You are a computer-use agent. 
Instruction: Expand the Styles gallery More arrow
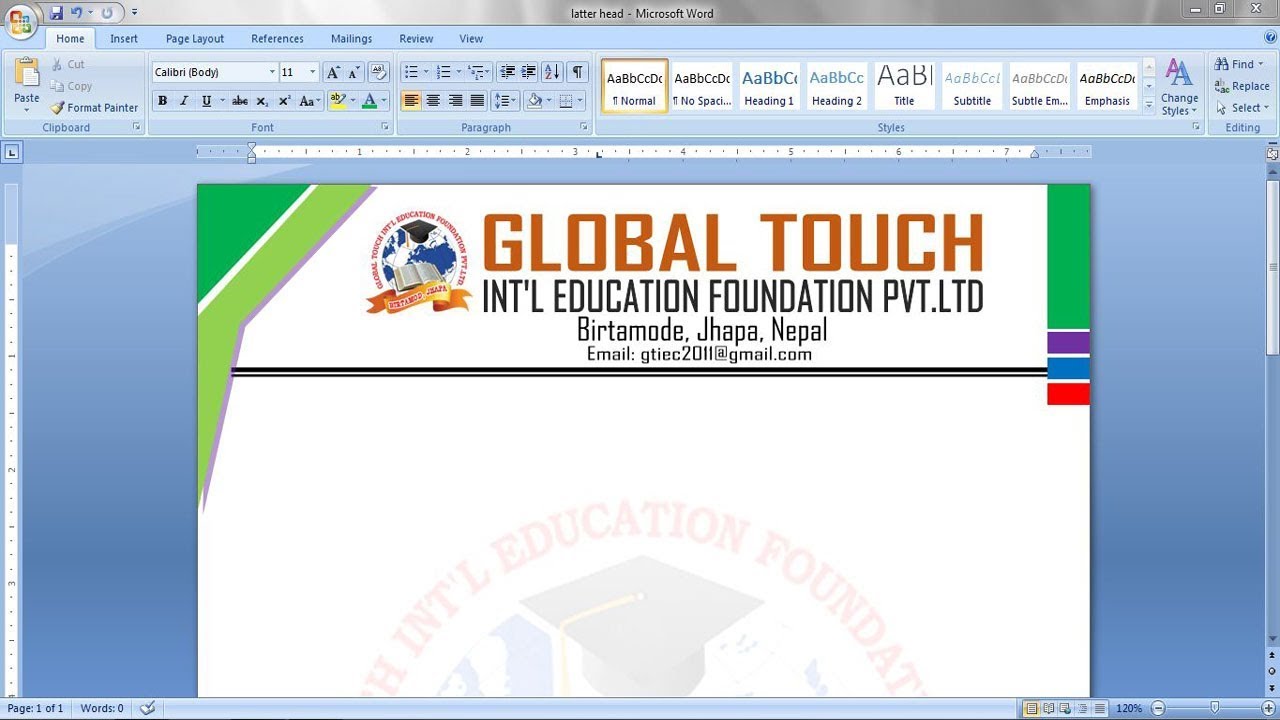coord(1149,104)
